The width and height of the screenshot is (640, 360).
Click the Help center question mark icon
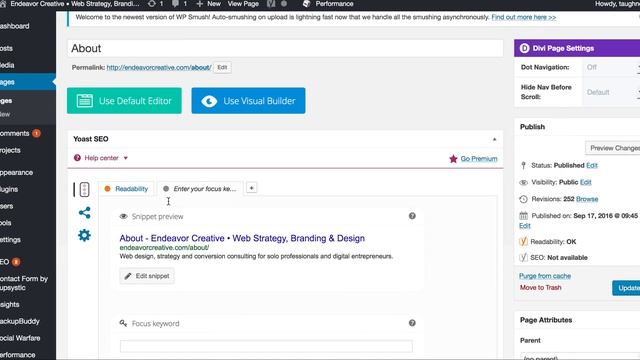click(77, 158)
